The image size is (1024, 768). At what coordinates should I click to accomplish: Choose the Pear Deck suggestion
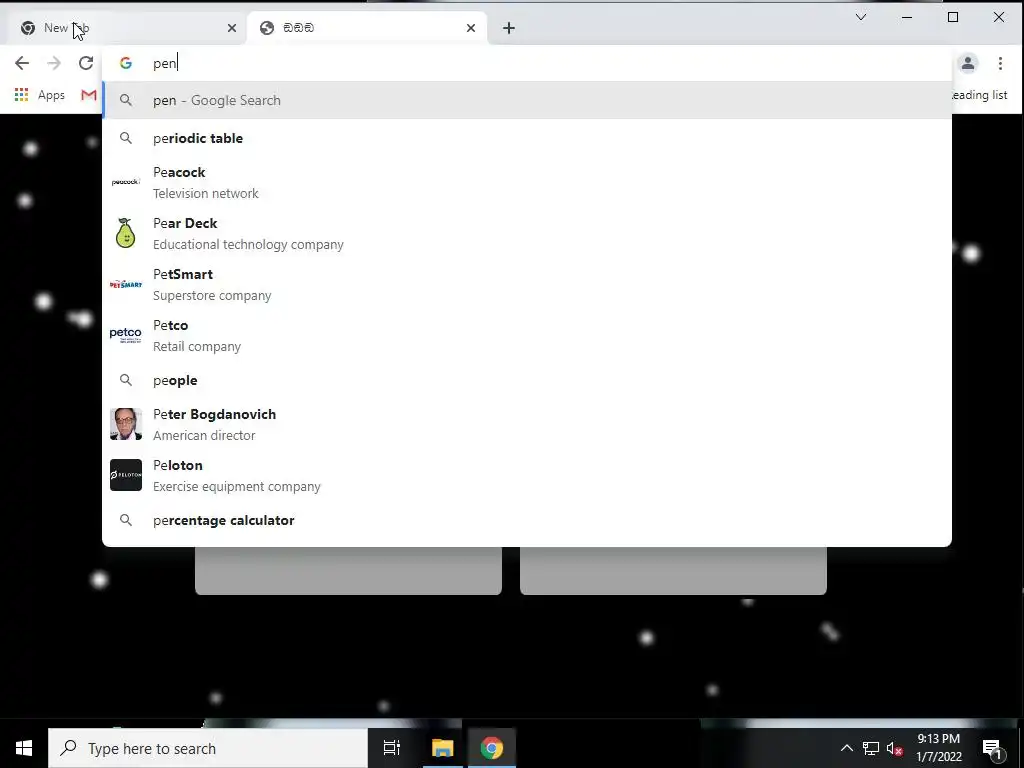tap(527, 233)
